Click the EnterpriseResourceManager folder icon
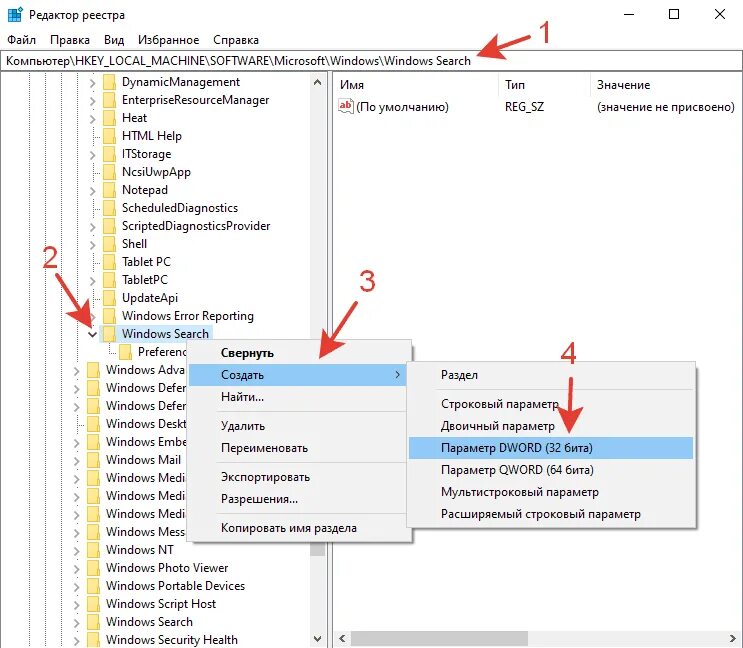Screen dimensions: 743x648 click(109, 100)
